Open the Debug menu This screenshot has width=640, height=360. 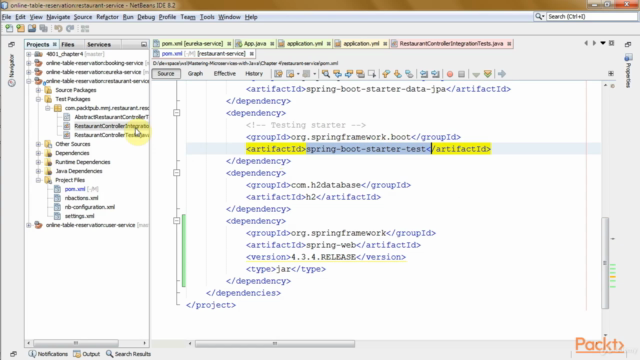146,17
